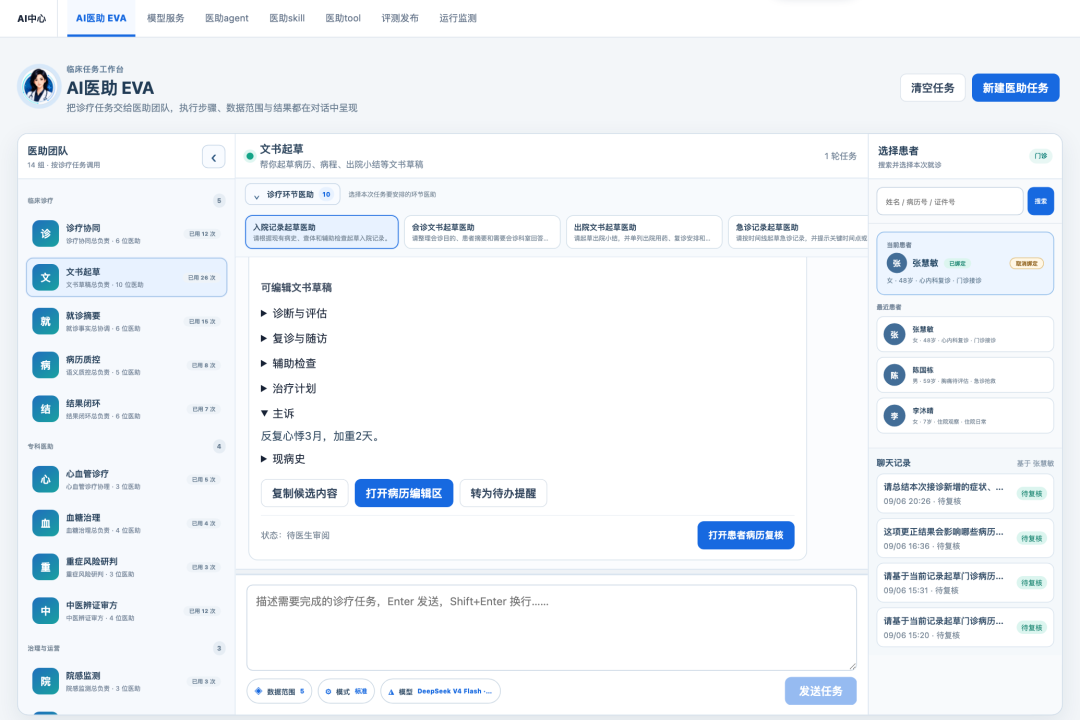Click the avatar of current patient 张慧敏
The image size is (1080, 720).
point(896,263)
